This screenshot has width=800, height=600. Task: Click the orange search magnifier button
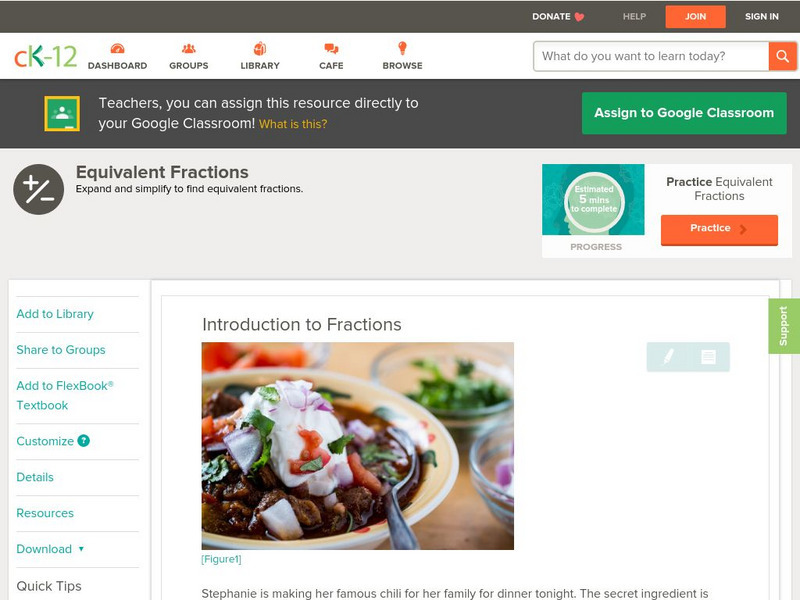click(x=782, y=56)
